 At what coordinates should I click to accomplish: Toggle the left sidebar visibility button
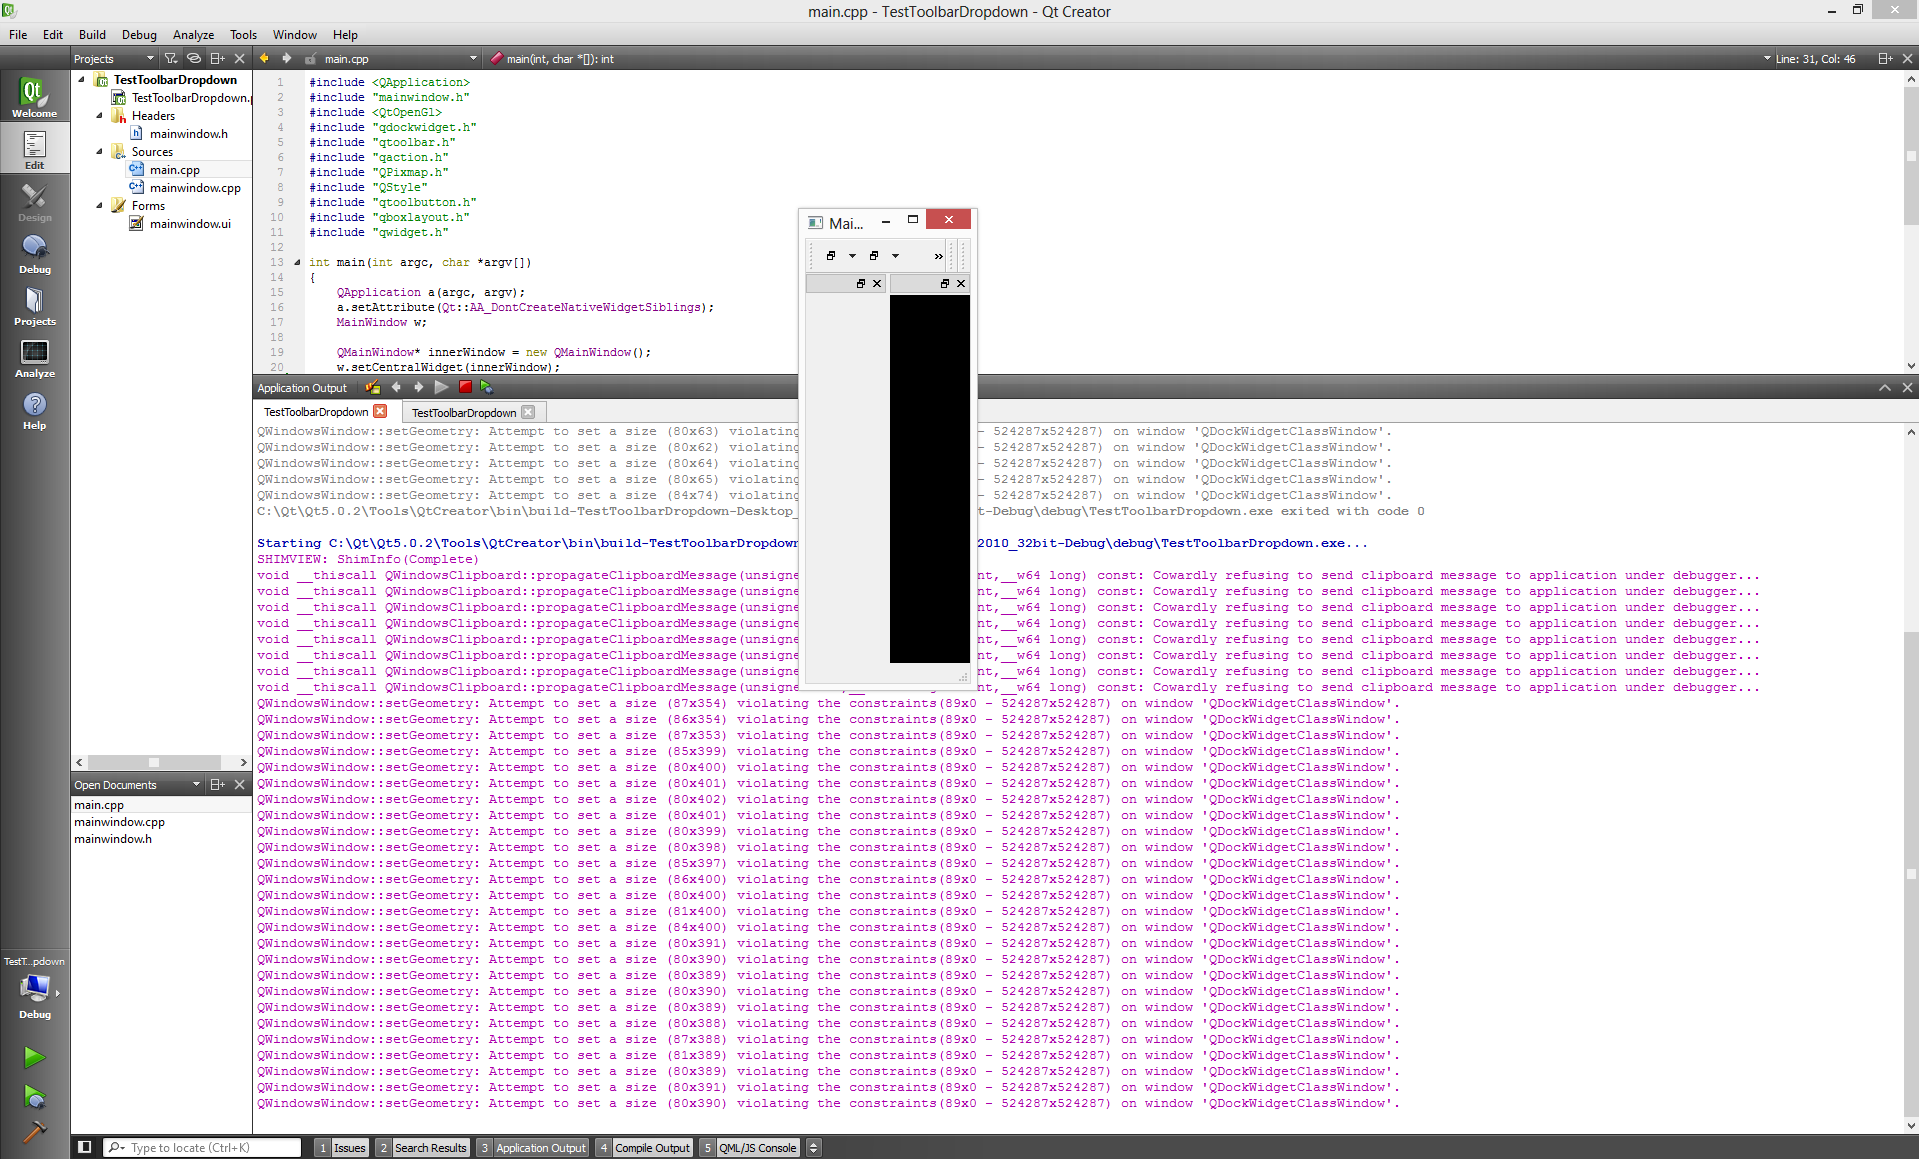pyautogui.click(x=85, y=1147)
